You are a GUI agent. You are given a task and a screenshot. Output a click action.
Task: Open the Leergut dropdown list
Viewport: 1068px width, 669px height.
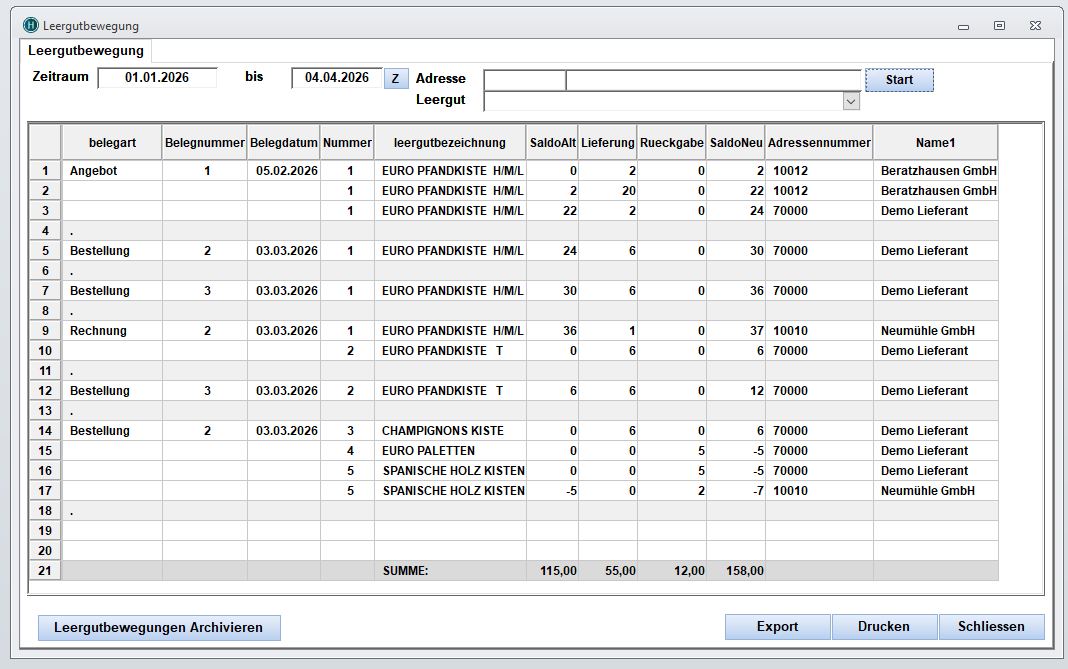tap(851, 101)
